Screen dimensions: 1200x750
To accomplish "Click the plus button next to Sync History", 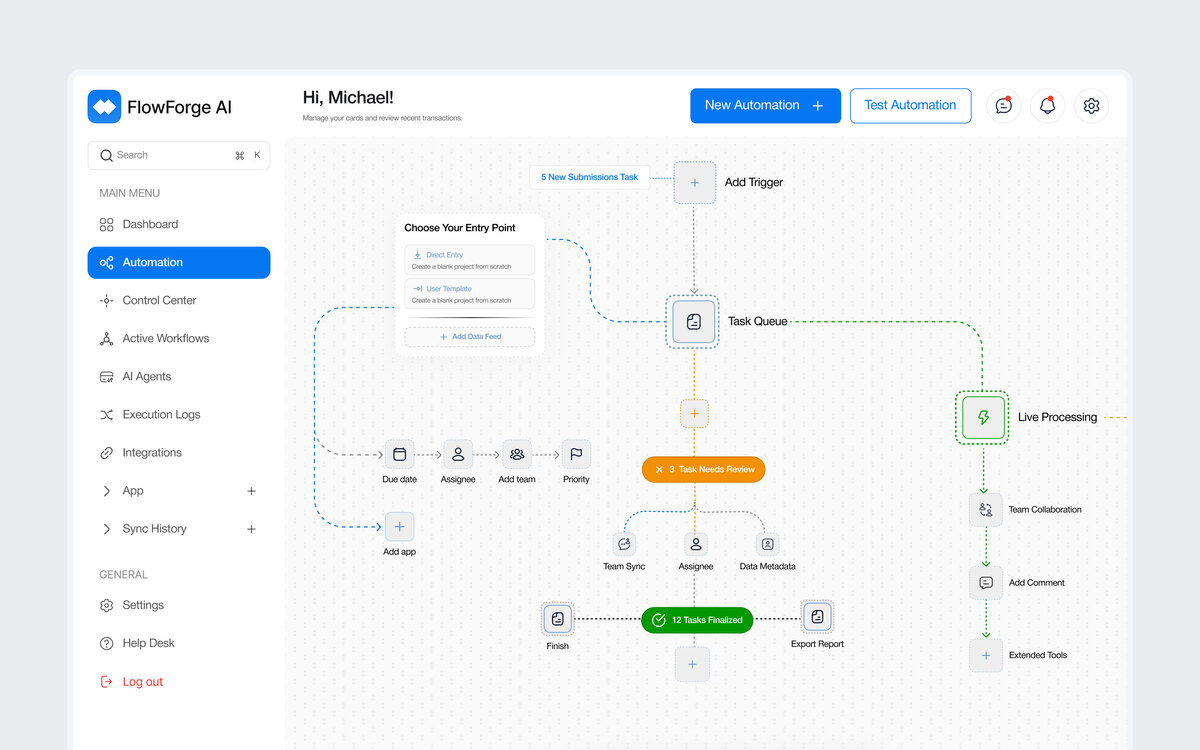I will (251, 529).
